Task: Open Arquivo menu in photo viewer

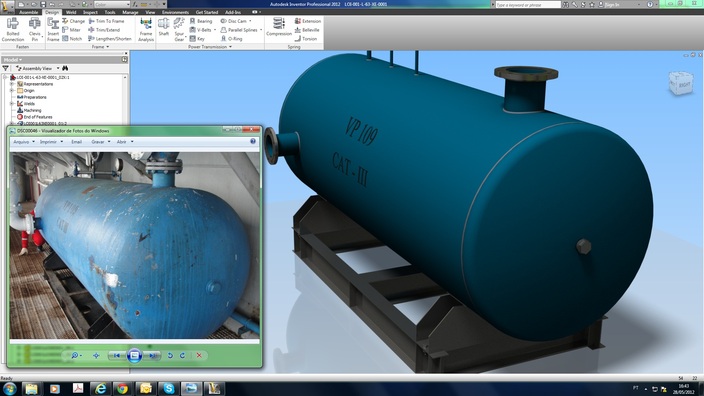Action: [x=23, y=142]
